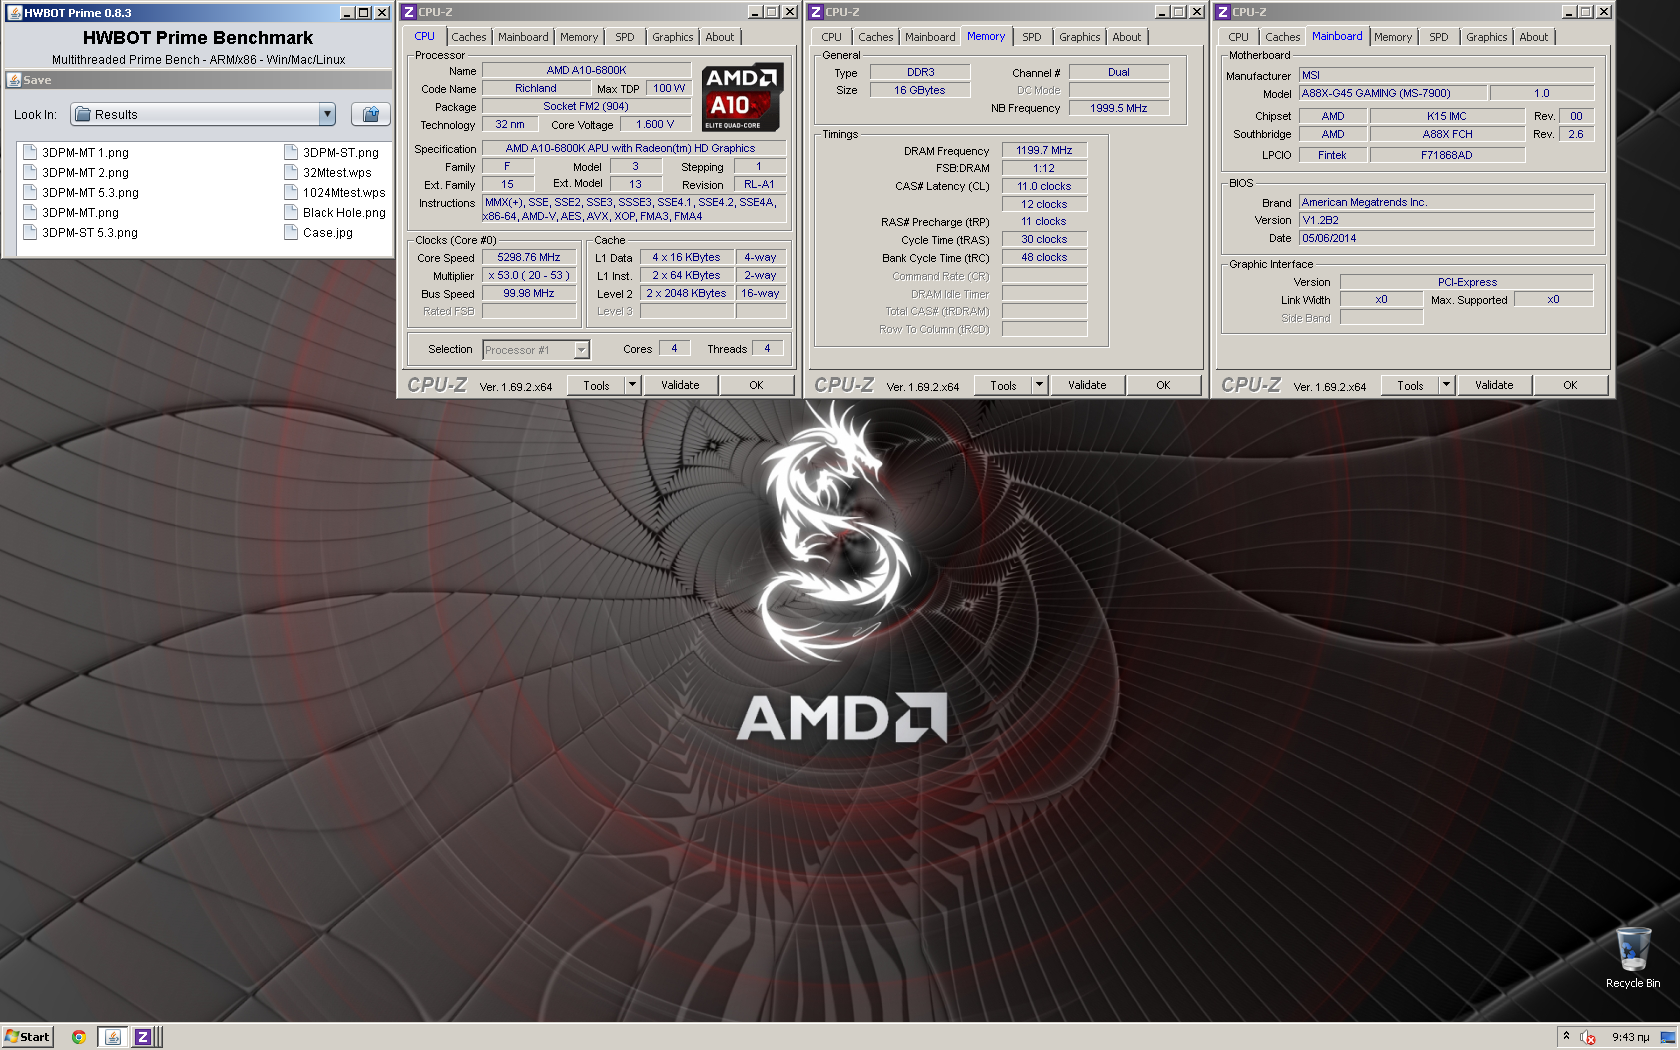1680x1050 pixels.
Task: Click the 9:43 clock in the tray
Action: point(1630,1037)
